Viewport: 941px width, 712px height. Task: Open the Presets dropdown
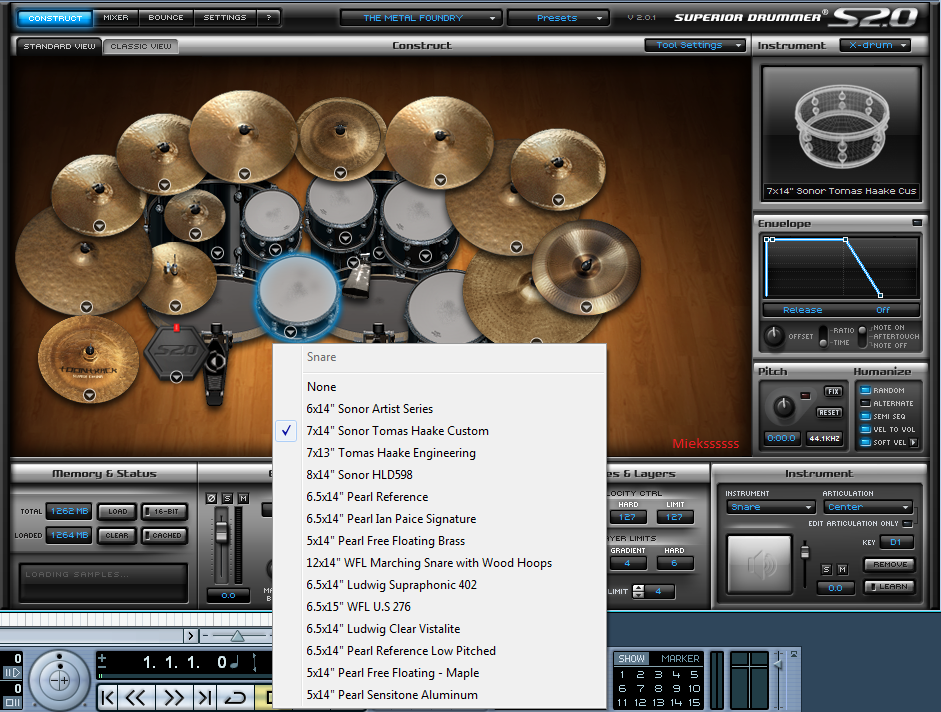click(558, 18)
